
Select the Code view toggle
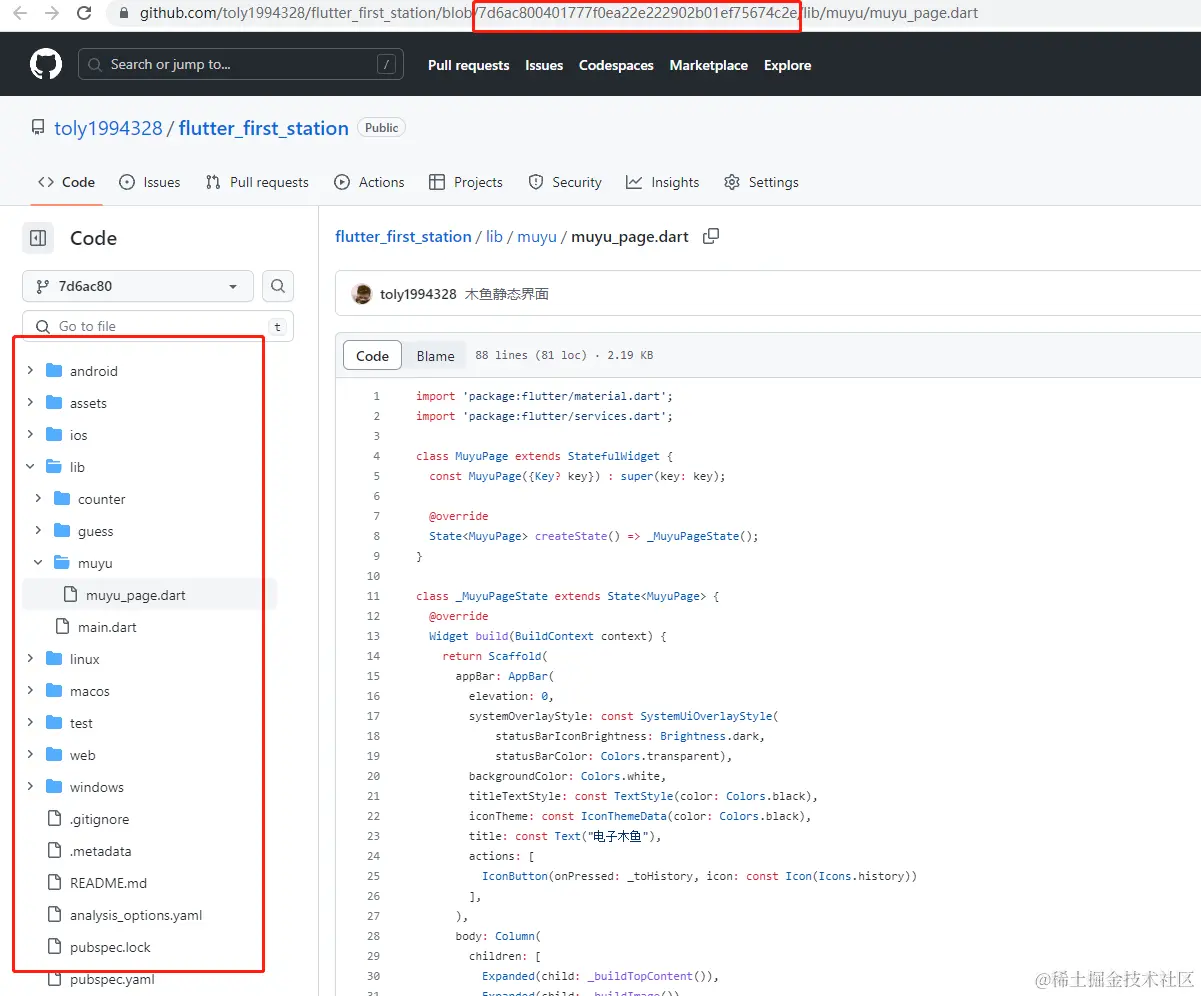pyautogui.click(x=372, y=356)
